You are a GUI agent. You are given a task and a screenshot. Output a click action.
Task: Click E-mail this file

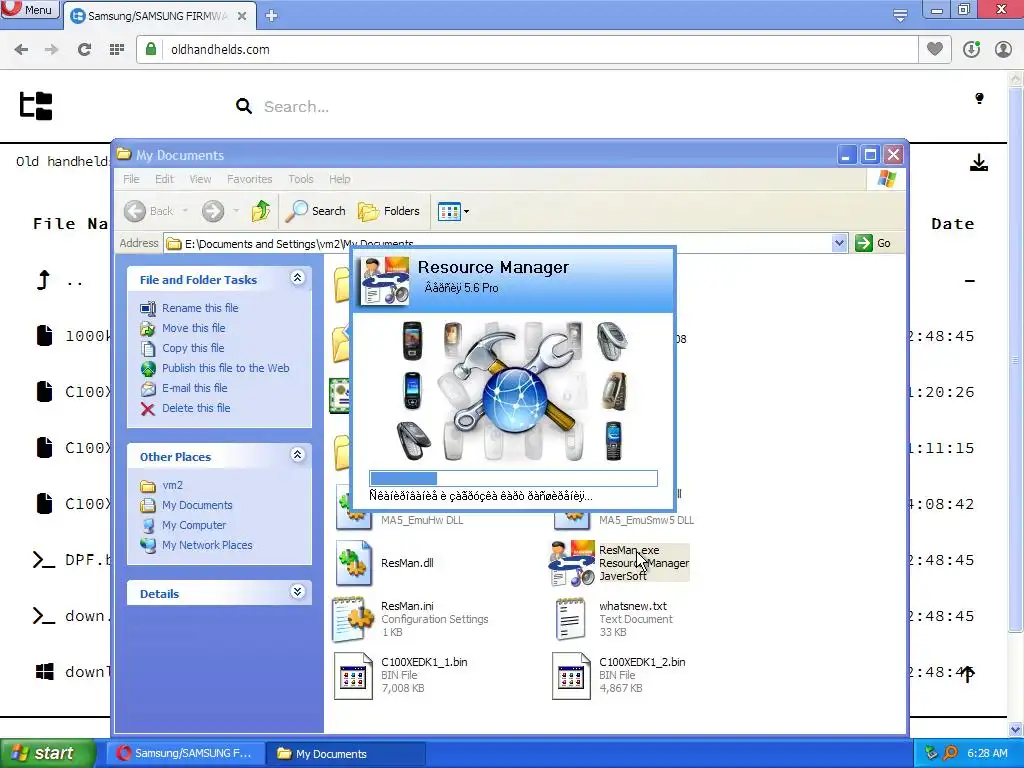click(x=195, y=388)
